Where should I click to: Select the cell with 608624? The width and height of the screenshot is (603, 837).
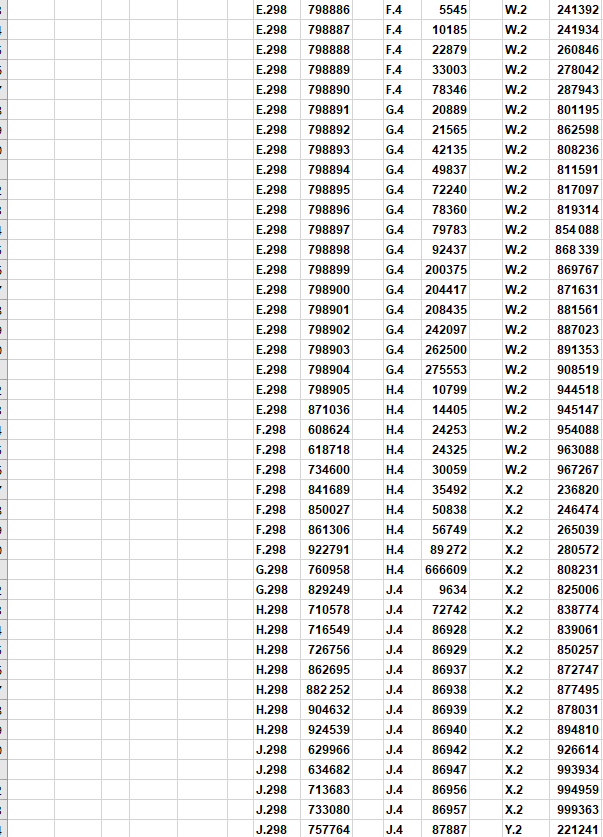329,430
